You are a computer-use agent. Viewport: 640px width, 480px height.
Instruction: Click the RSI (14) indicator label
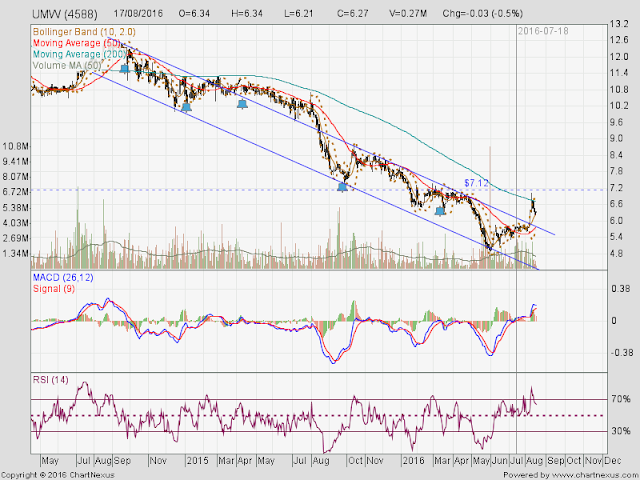click(x=51, y=380)
